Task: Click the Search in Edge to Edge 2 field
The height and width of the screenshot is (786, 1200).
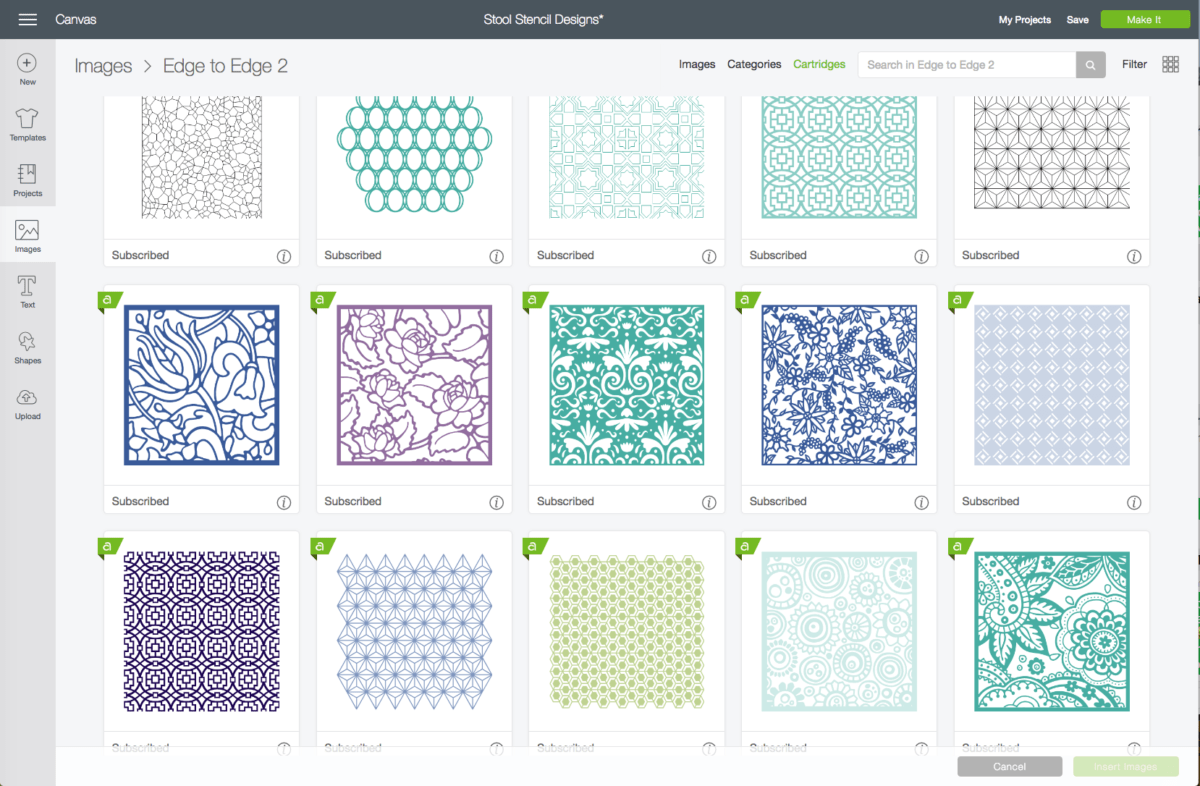Action: (x=966, y=65)
